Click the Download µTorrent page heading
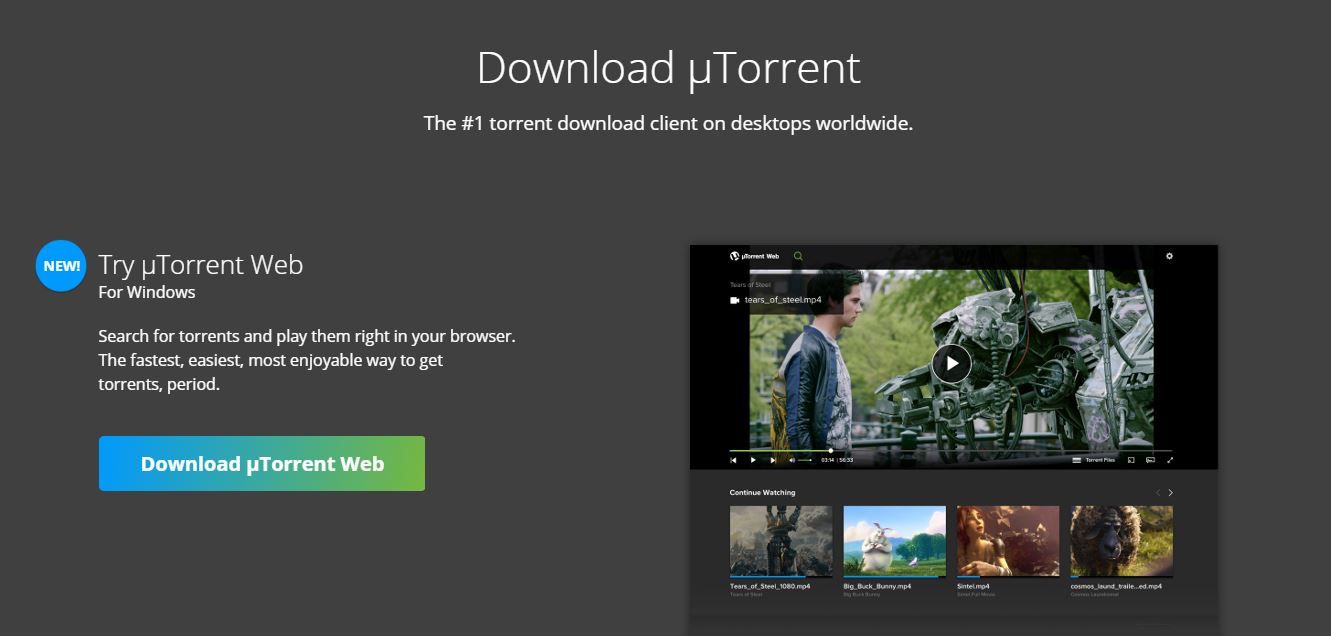This screenshot has height=636, width=1331. [x=668, y=68]
